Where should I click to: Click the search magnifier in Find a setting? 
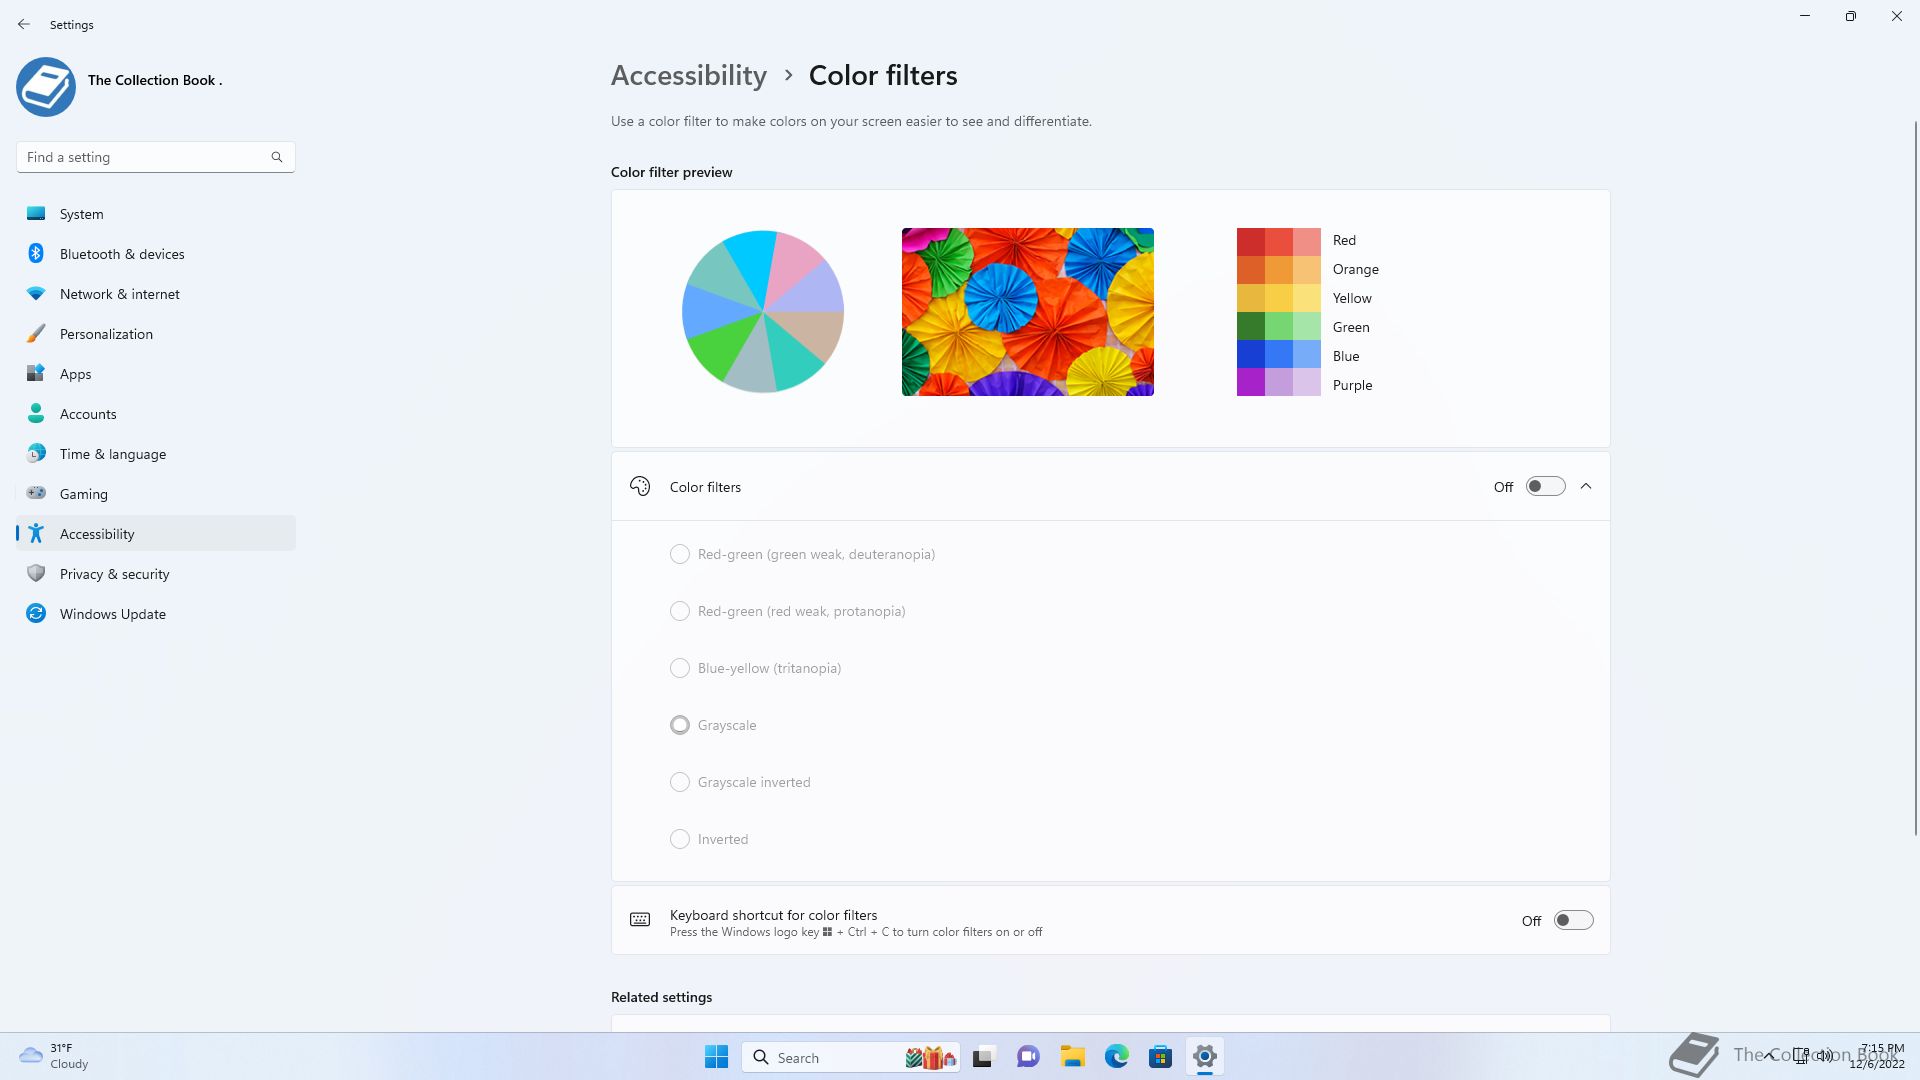pyautogui.click(x=277, y=157)
